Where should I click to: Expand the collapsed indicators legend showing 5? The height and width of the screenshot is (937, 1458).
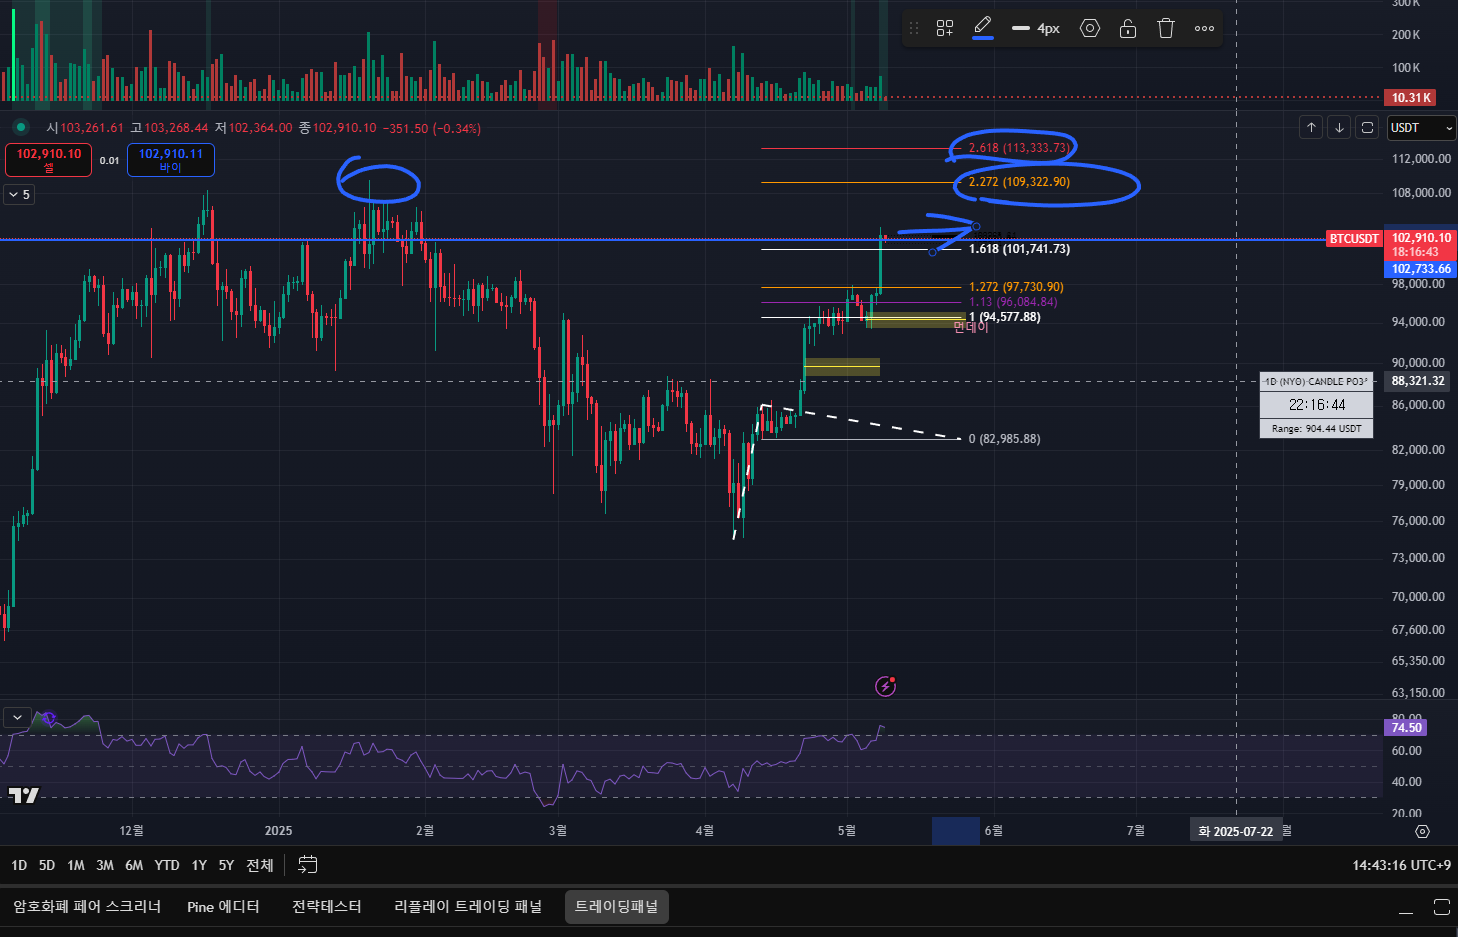[x=20, y=195]
